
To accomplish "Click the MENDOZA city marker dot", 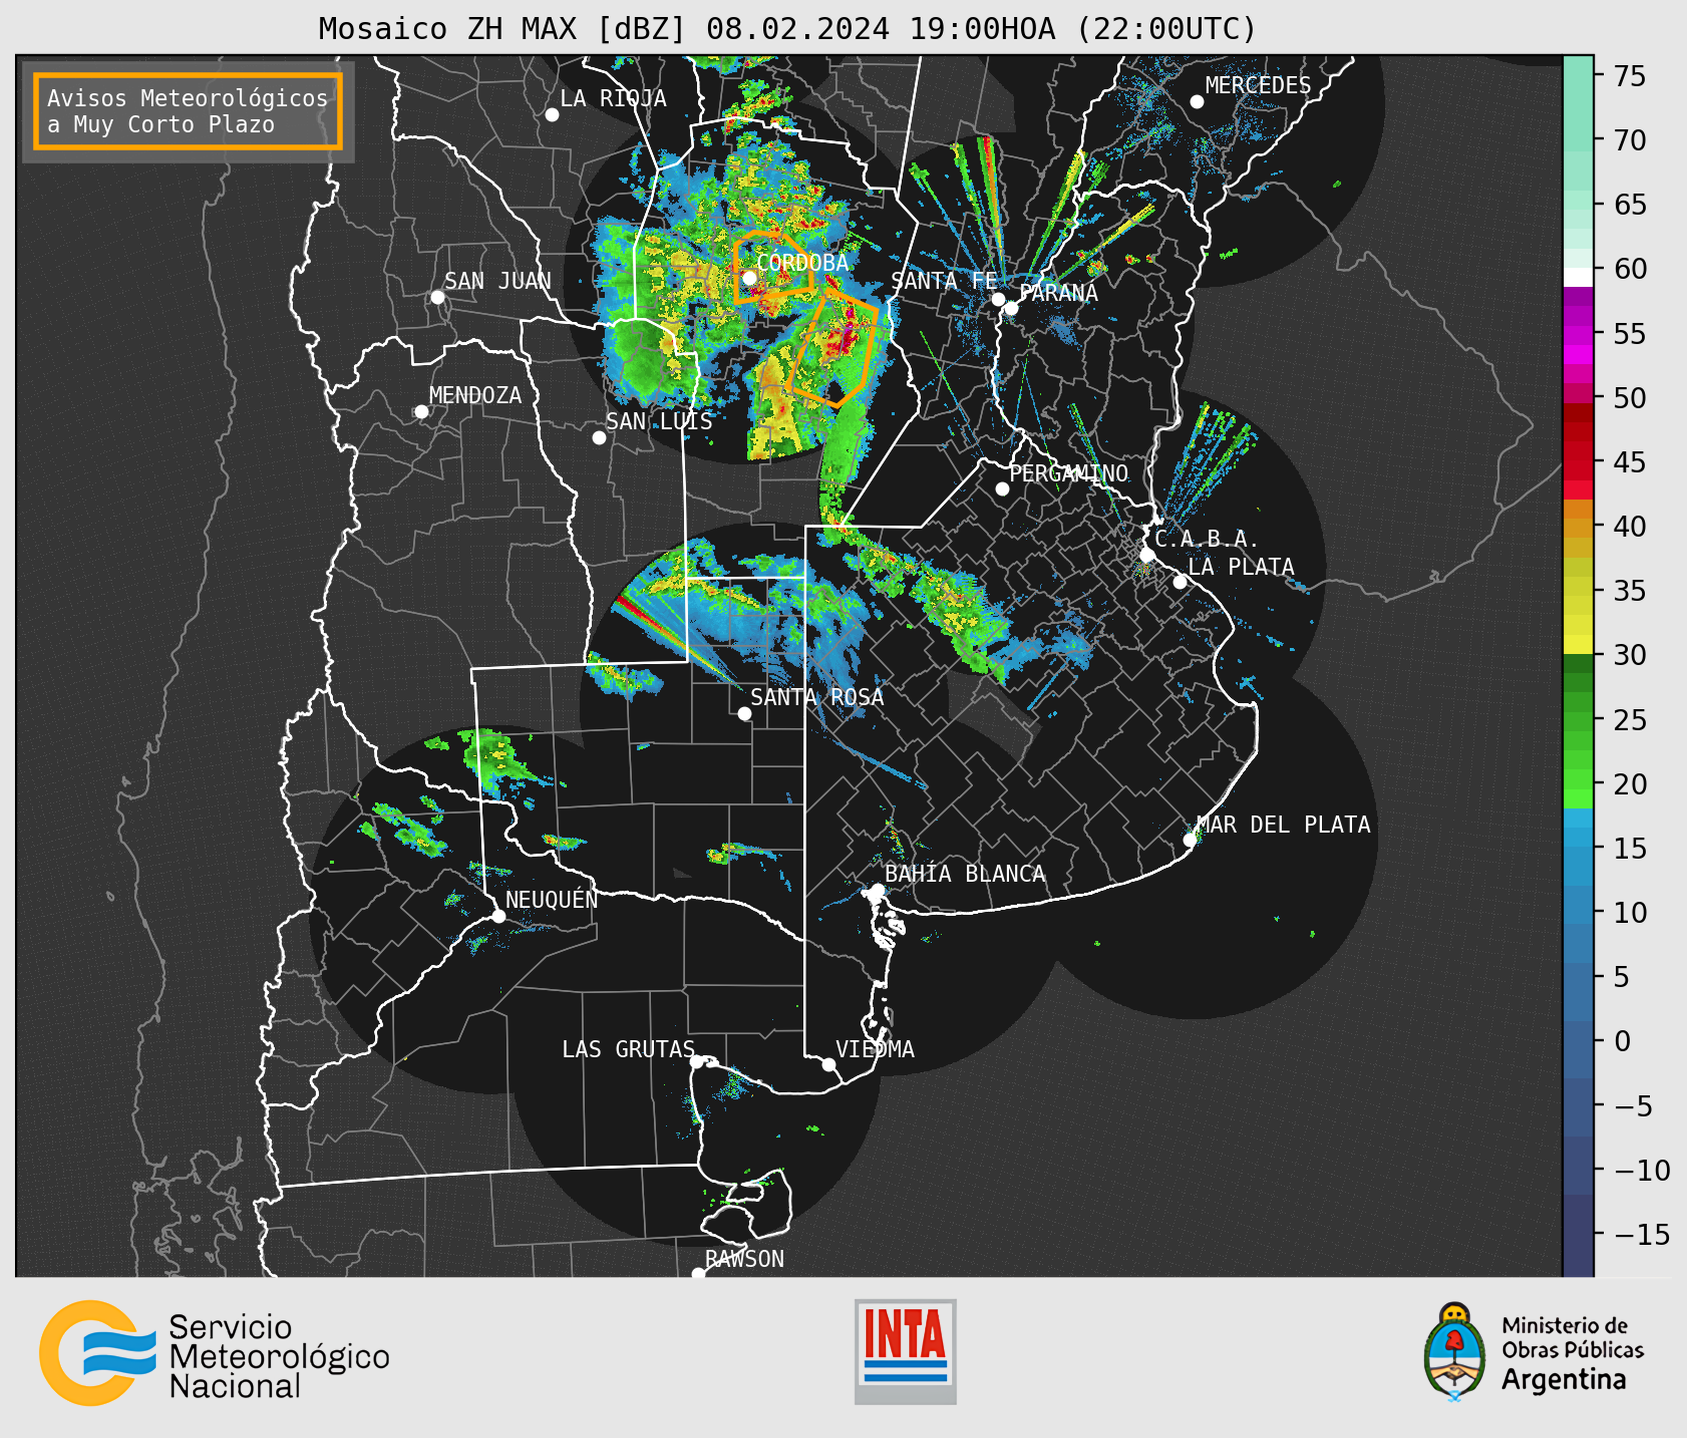I will click(421, 412).
